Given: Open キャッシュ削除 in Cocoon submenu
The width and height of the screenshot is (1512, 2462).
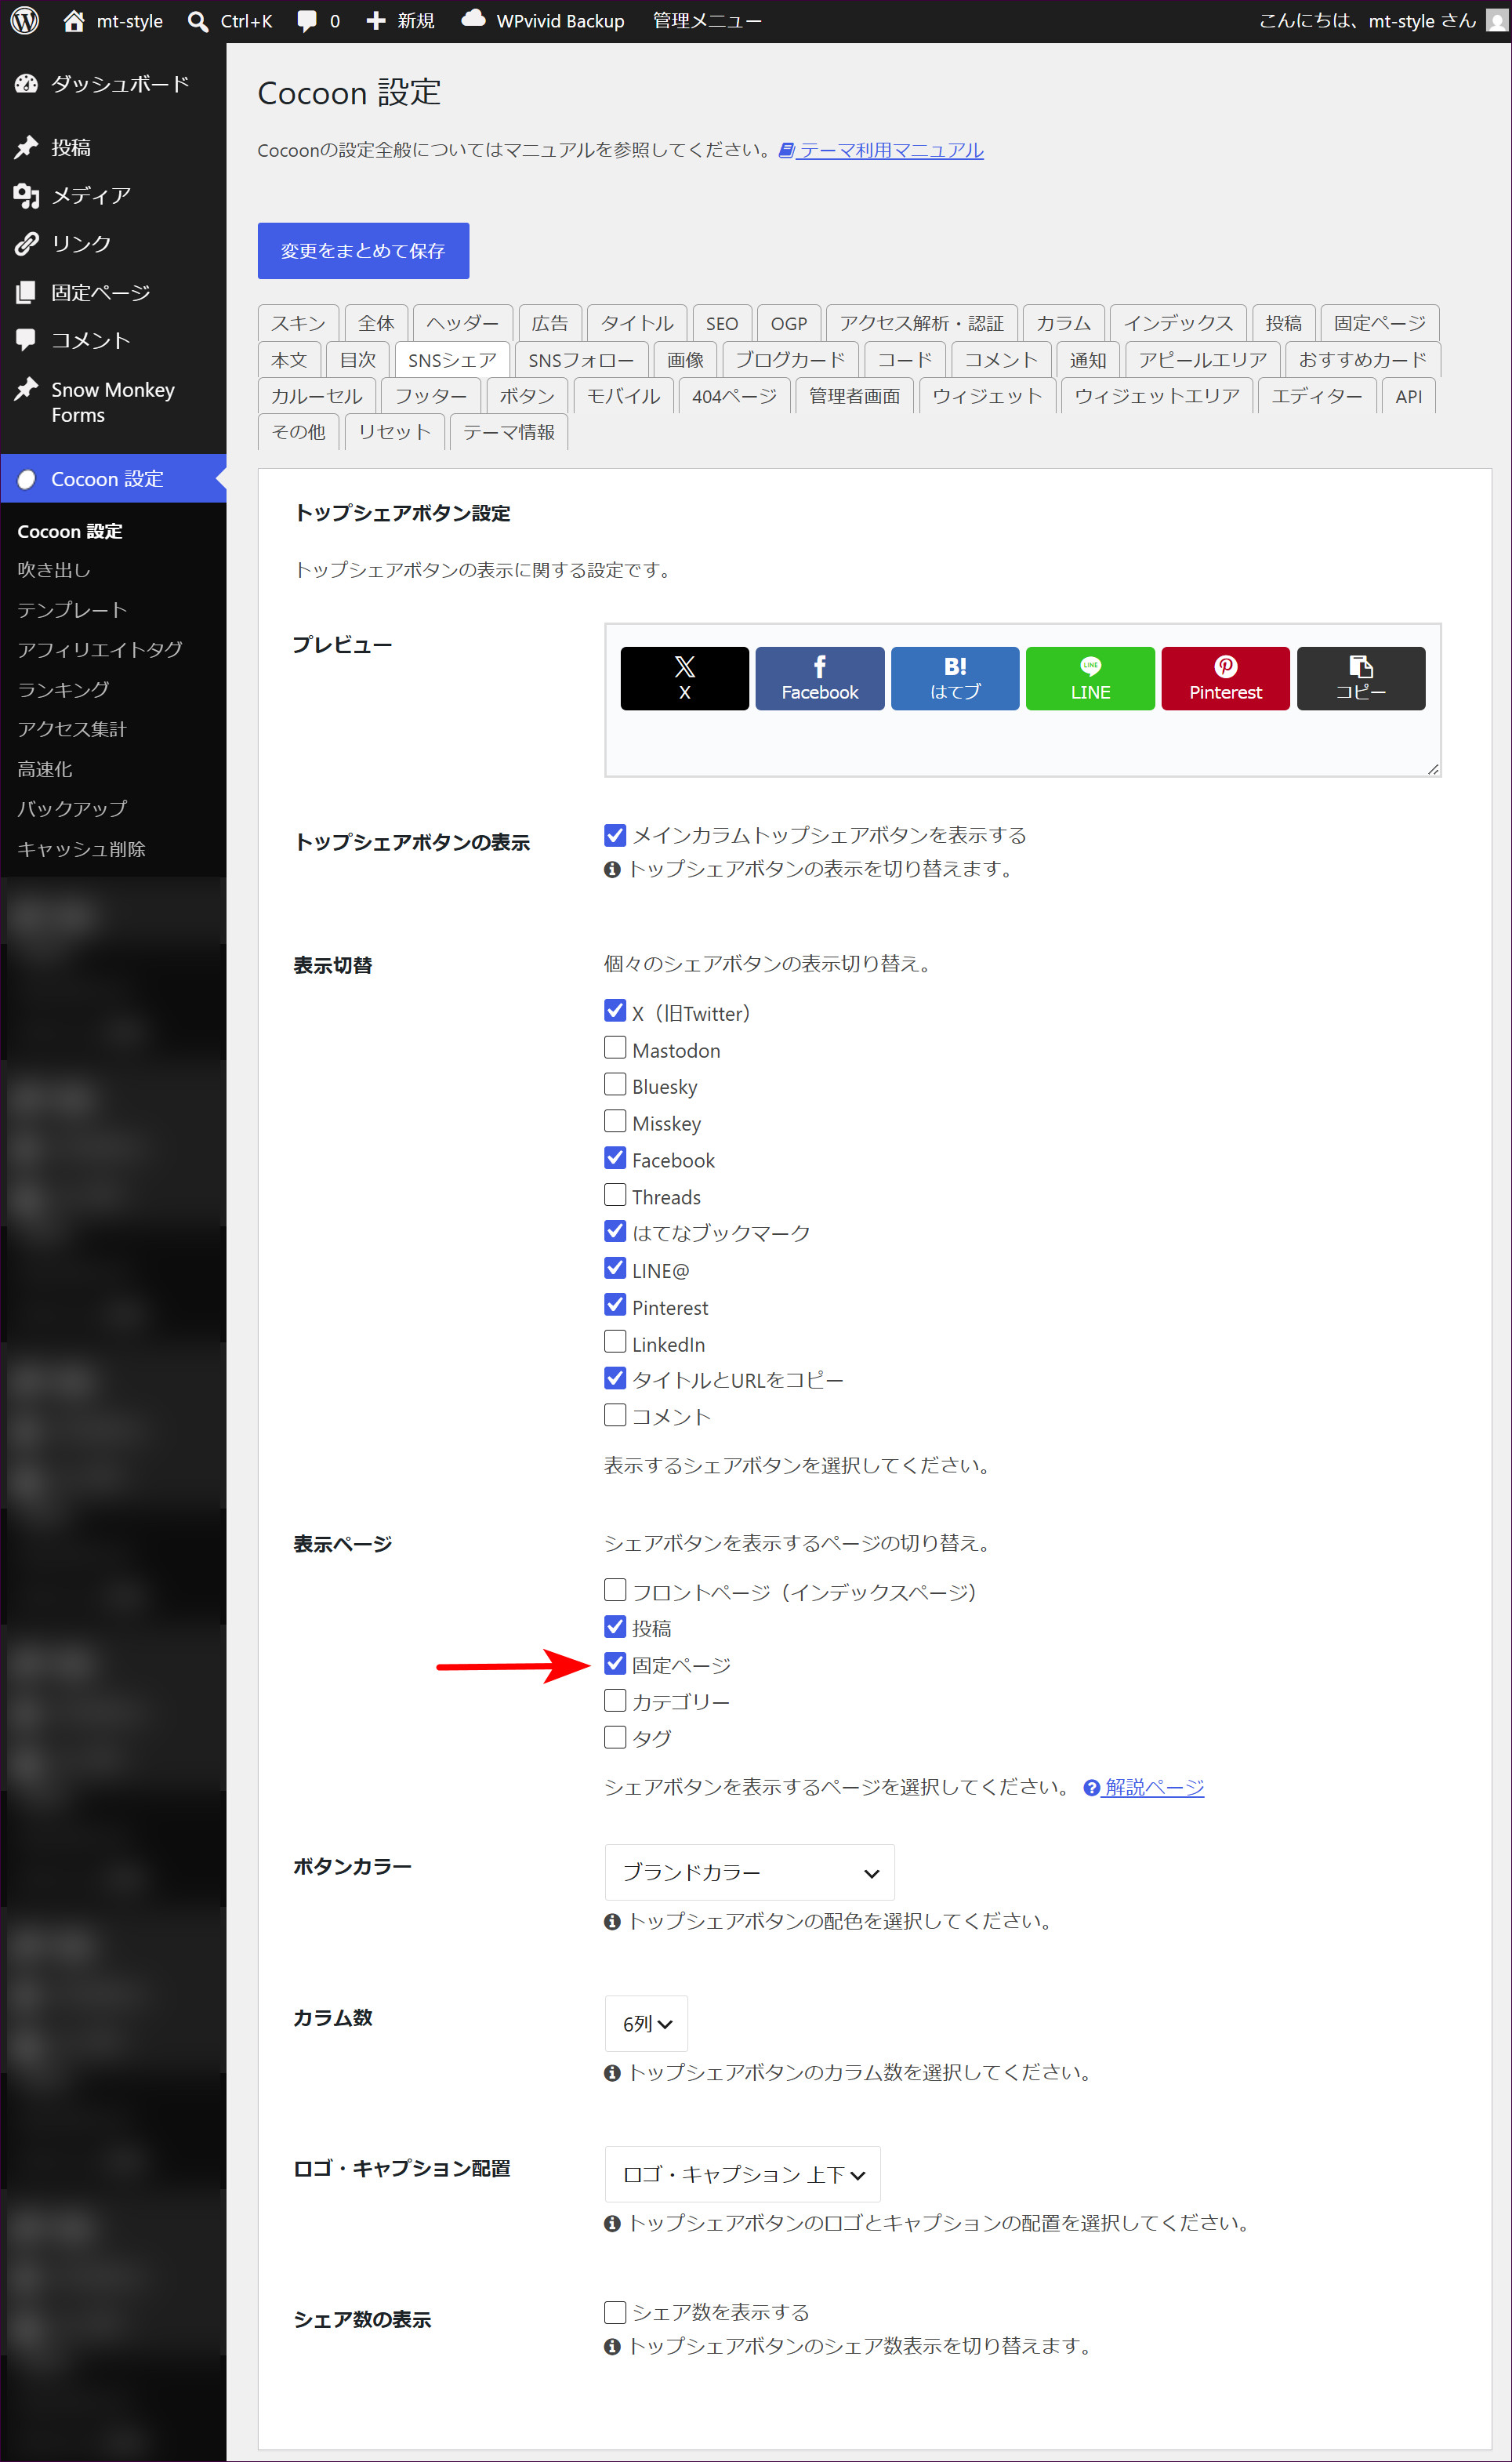Looking at the screenshot, I should point(81,849).
